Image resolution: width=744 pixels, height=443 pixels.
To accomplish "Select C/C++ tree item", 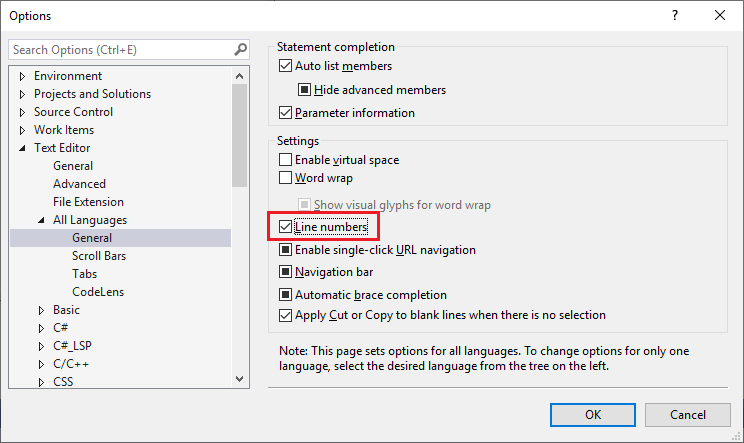I will coord(71,364).
